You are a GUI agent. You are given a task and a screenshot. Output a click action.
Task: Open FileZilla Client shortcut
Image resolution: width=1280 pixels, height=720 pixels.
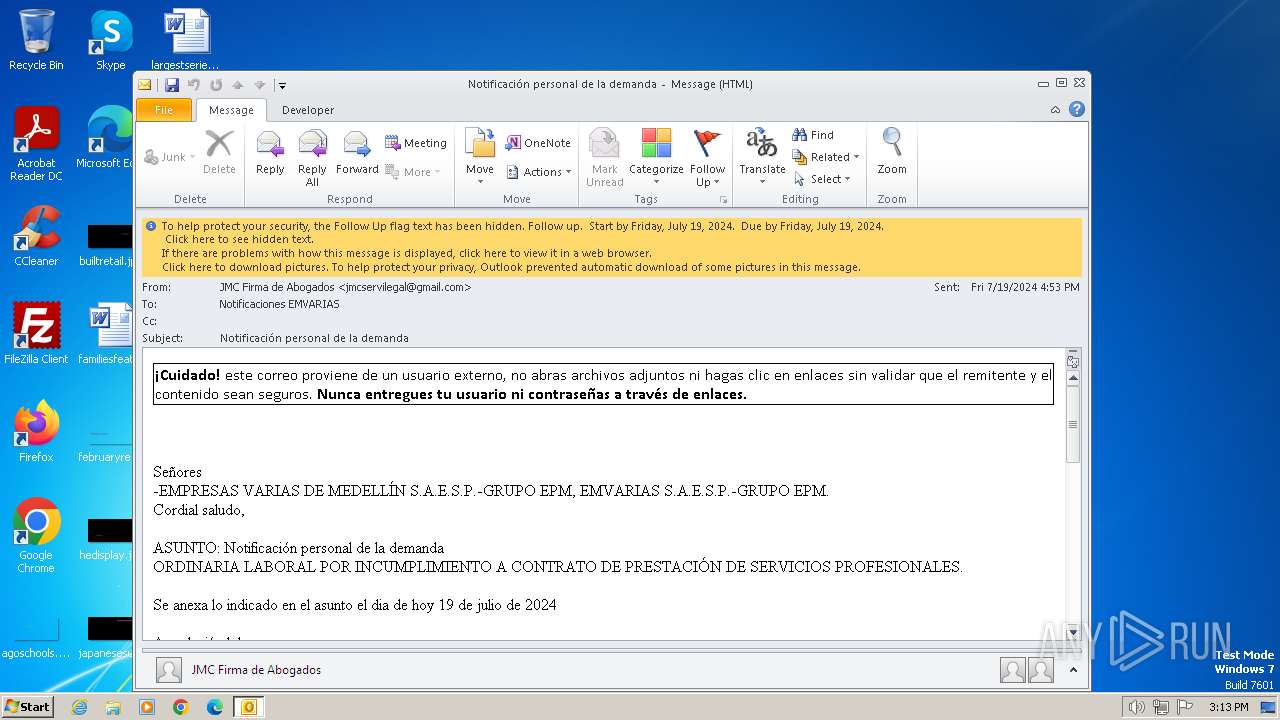point(36,333)
